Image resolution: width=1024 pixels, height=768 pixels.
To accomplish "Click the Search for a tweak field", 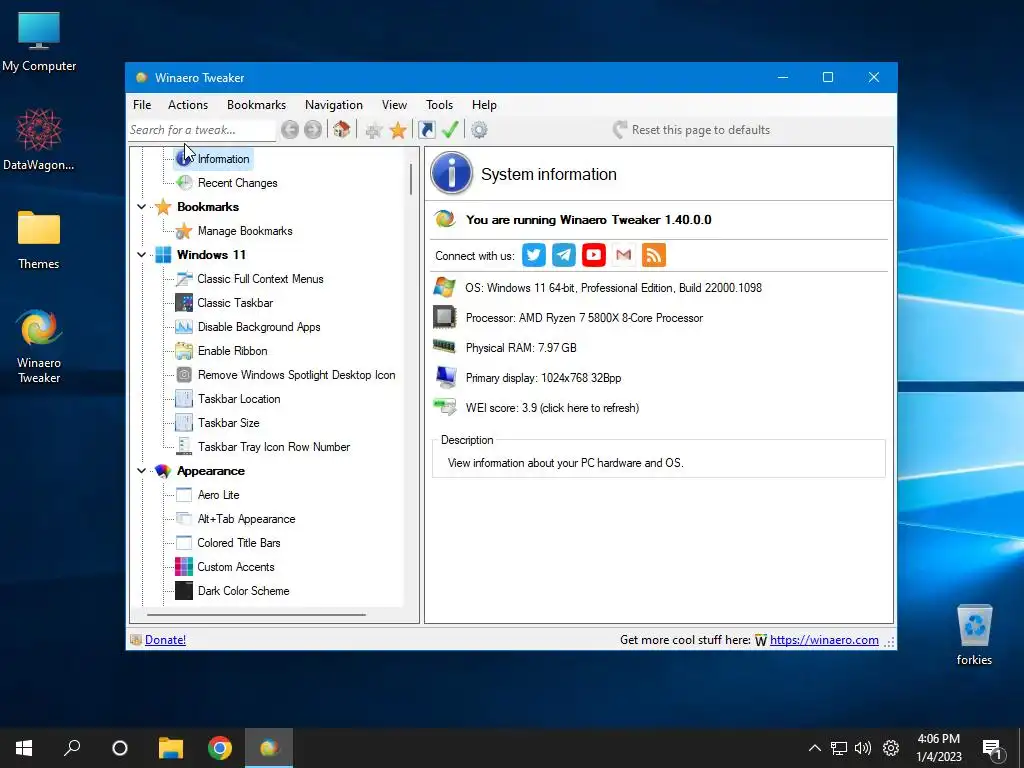I will click(x=202, y=130).
